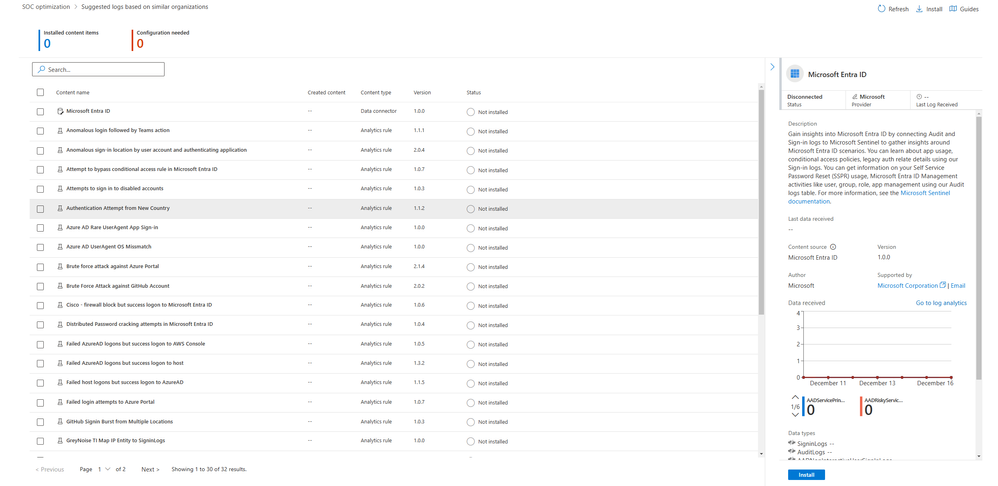Click the blue Install button in details pane
The image size is (998, 486).
click(806, 475)
